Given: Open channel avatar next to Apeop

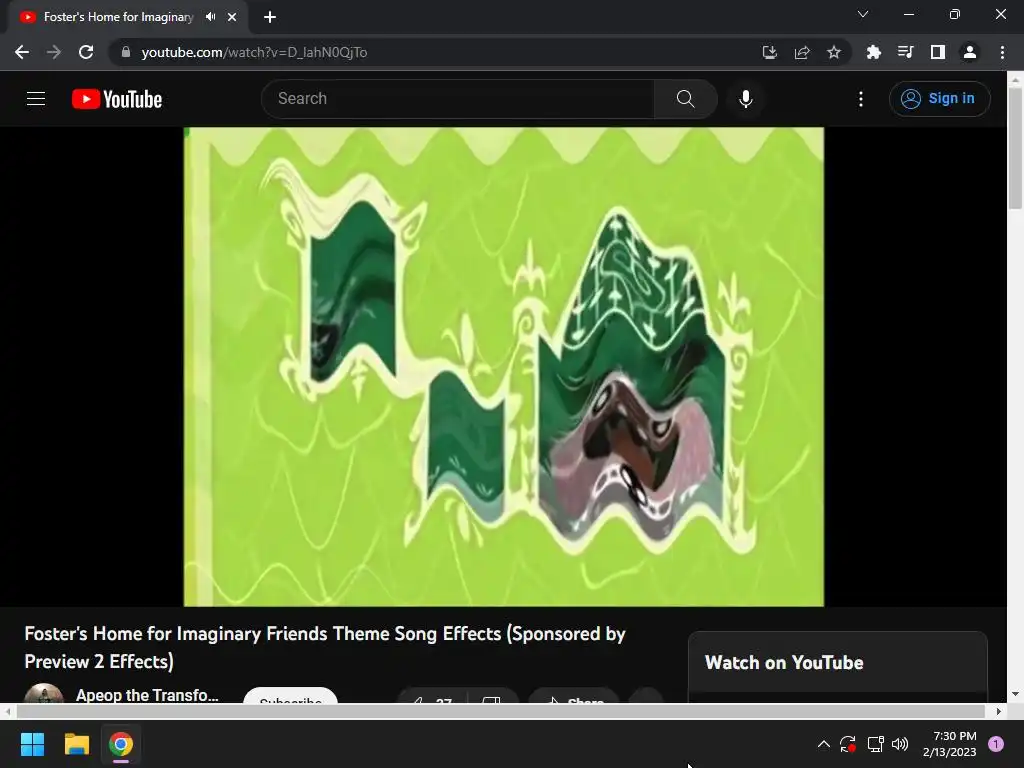Looking at the screenshot, I should pyautogui.click(x=44, y=693).
